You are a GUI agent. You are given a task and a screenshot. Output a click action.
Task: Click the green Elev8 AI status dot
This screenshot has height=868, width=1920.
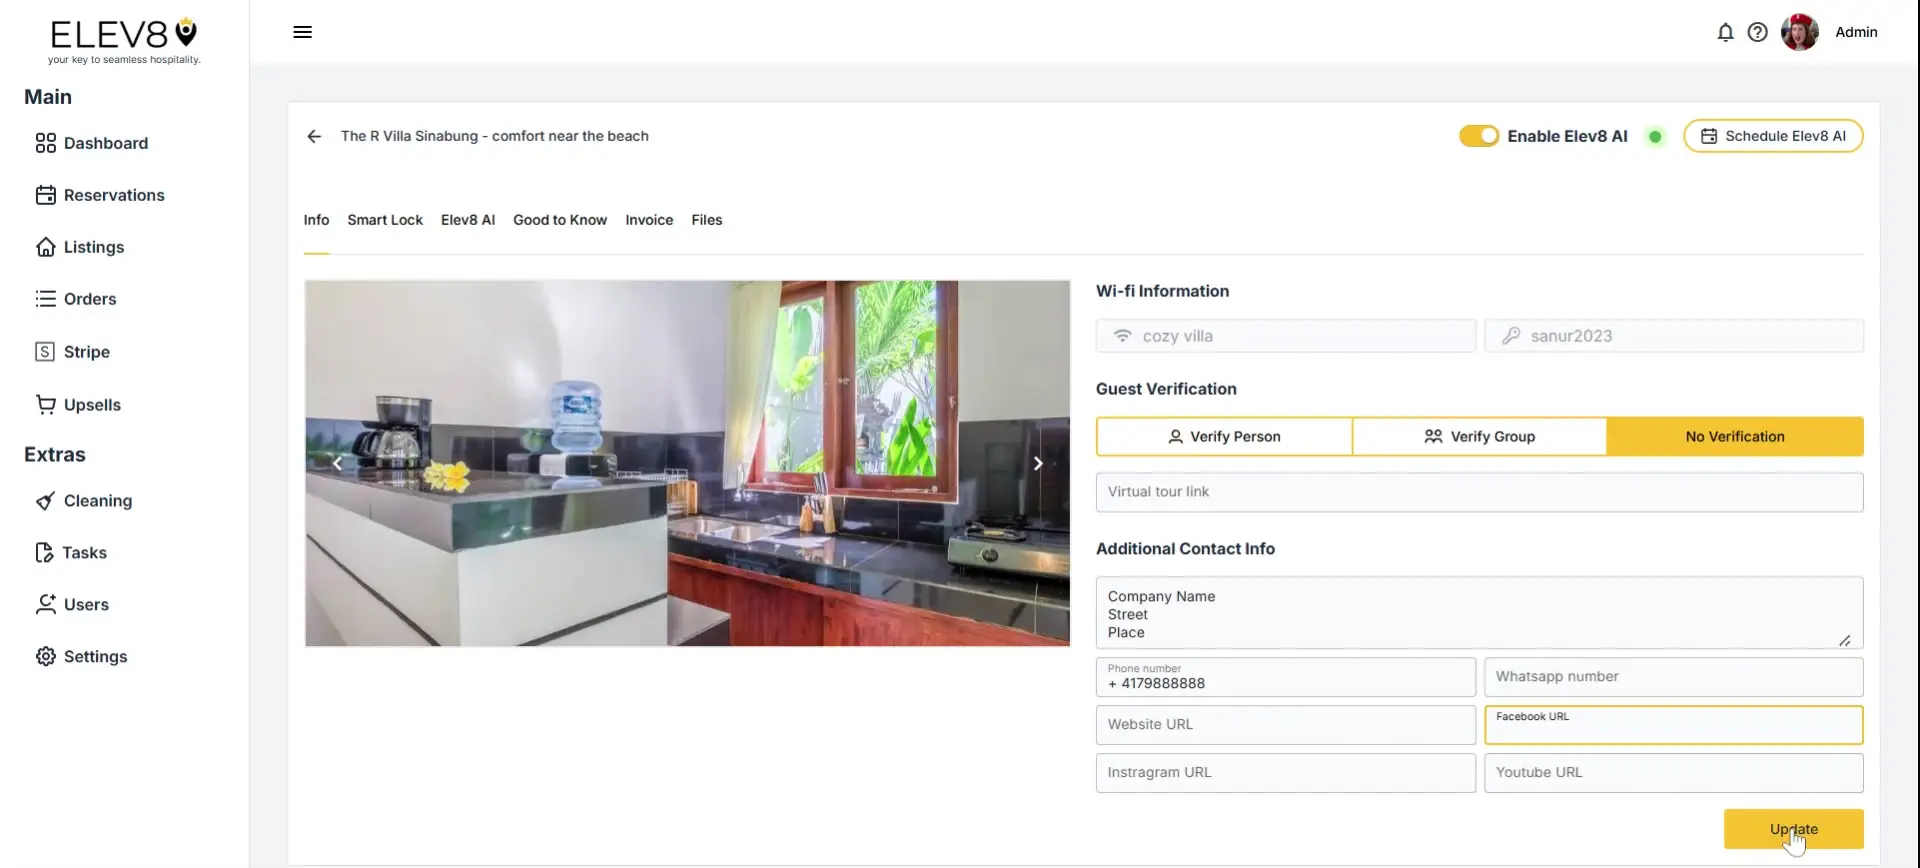(x=1655, y=137)
